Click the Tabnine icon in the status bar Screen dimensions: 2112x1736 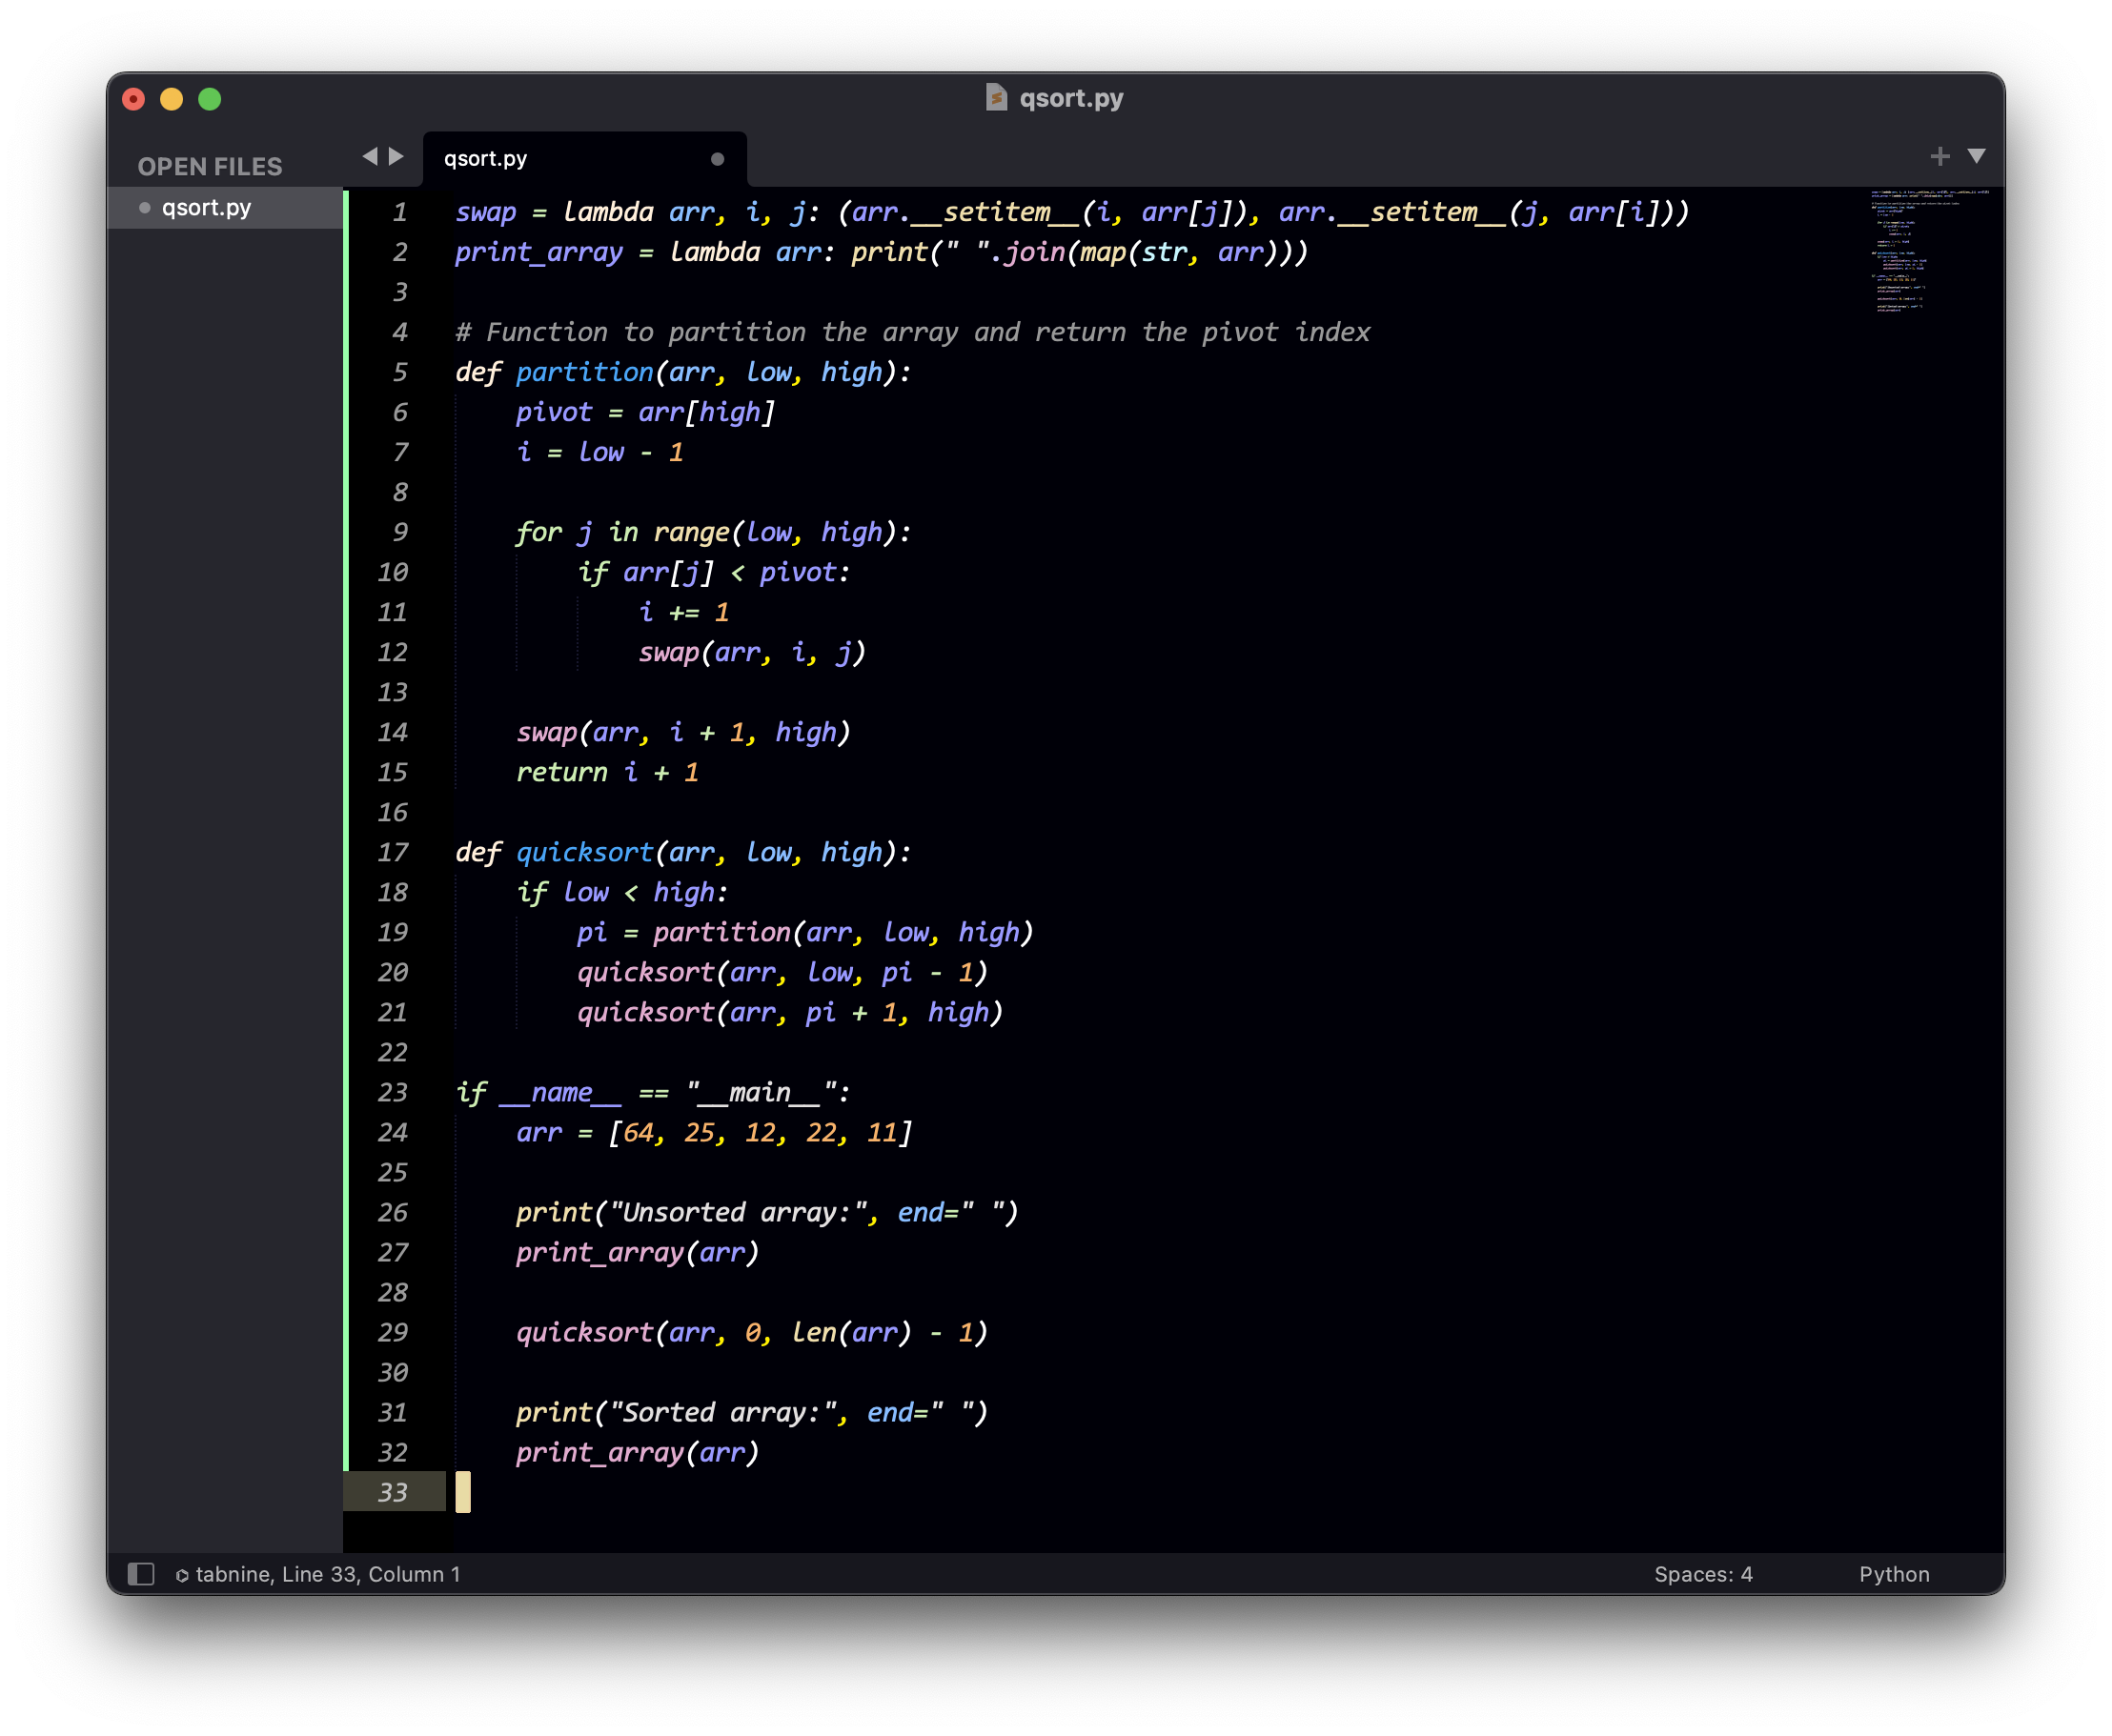pyautogui.click(x=181, y=1574)
